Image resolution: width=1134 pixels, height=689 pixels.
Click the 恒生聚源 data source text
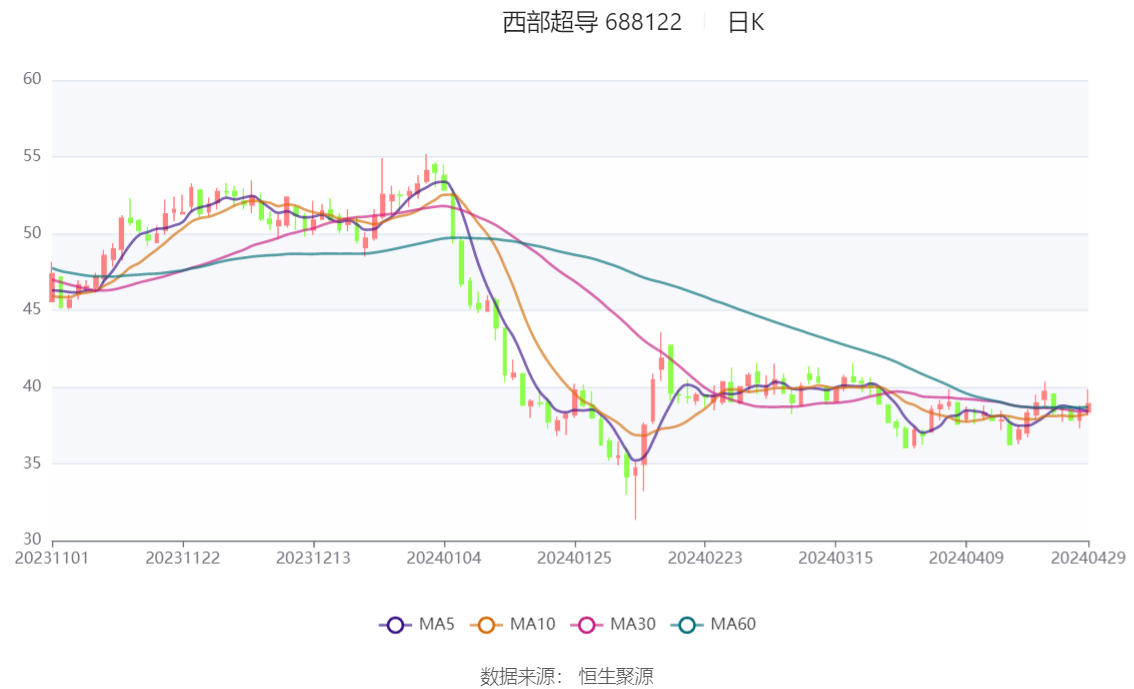(x=616, y=677)
